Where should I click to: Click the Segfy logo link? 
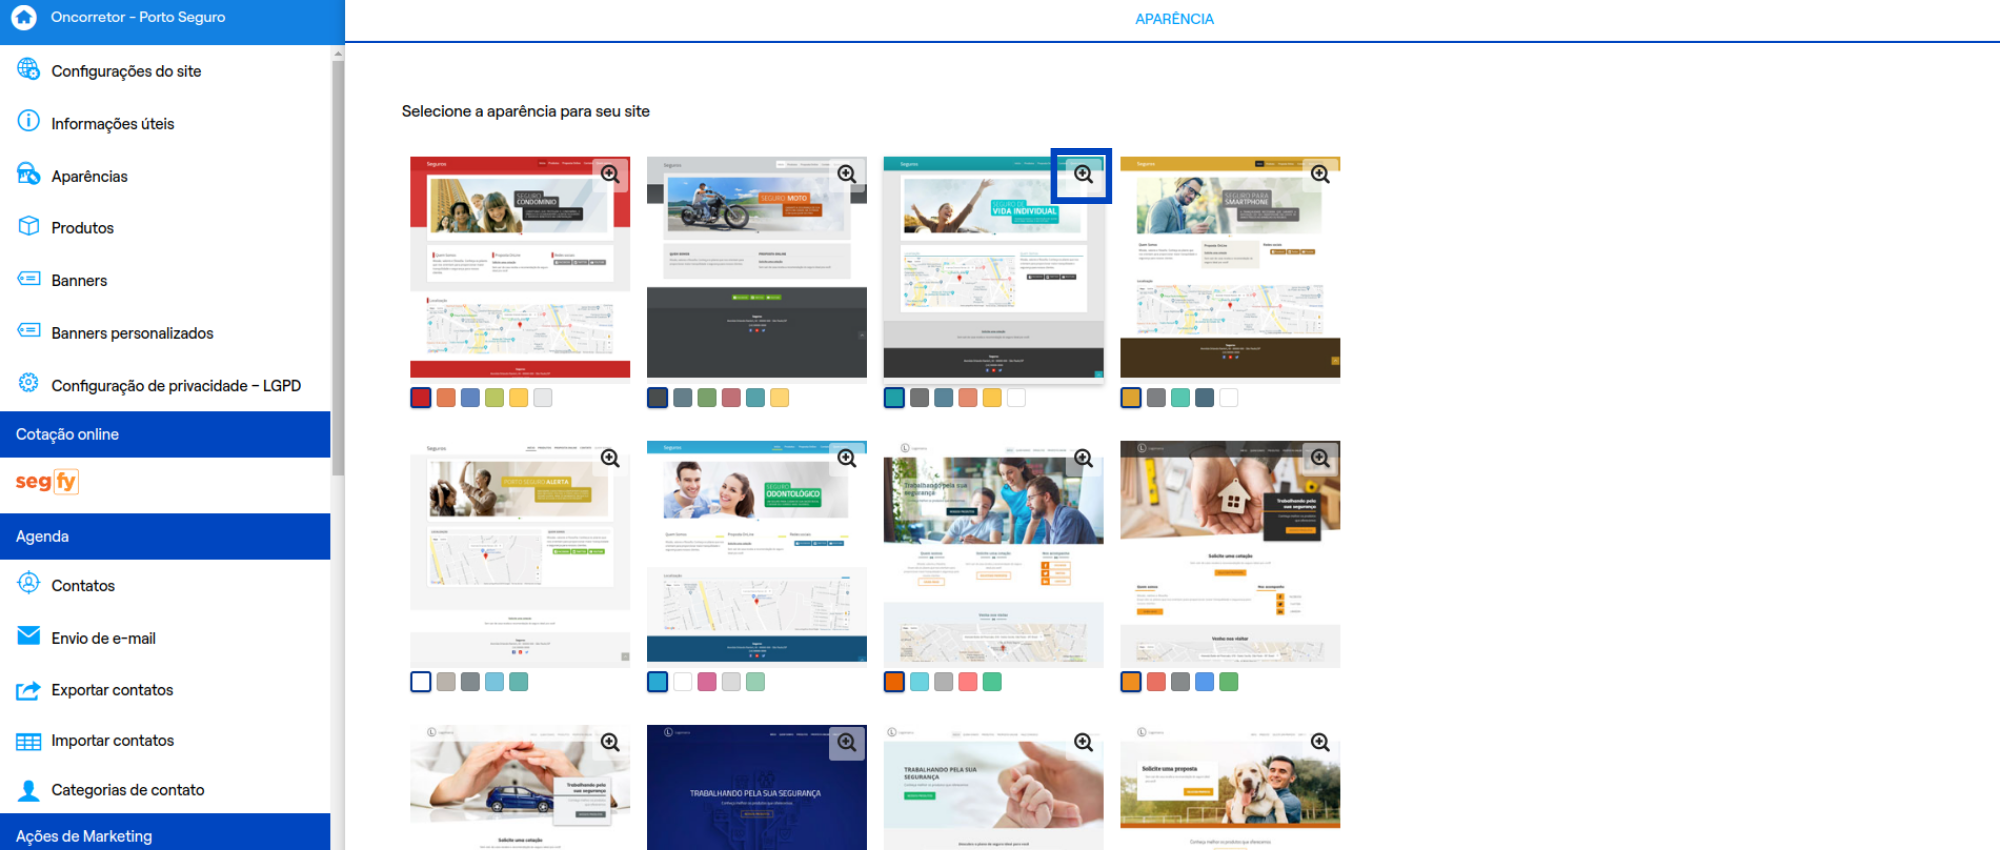click(x=47, y=482)
